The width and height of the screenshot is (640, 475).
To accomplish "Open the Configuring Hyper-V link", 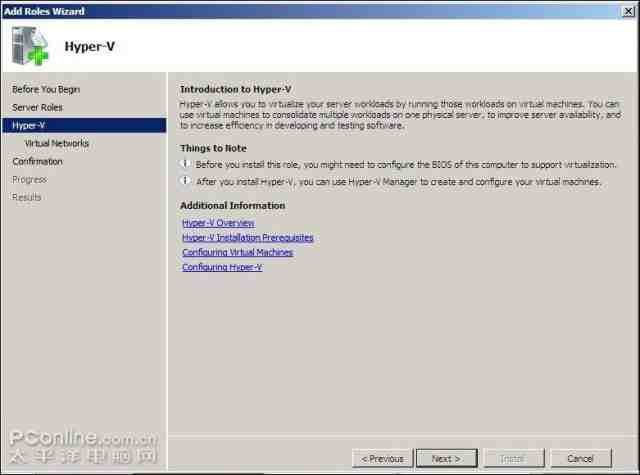I will (222, 267).
